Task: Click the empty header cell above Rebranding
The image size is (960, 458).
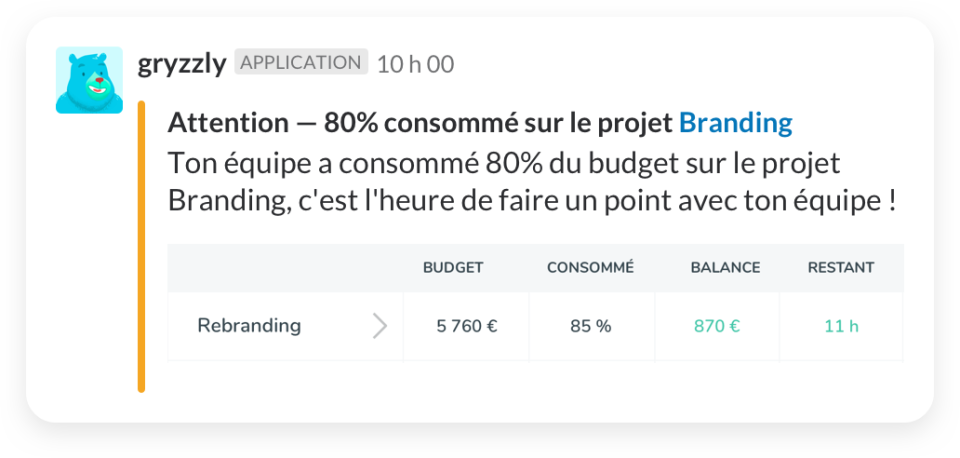Action: pyautogui.click(x=285, y=268)
